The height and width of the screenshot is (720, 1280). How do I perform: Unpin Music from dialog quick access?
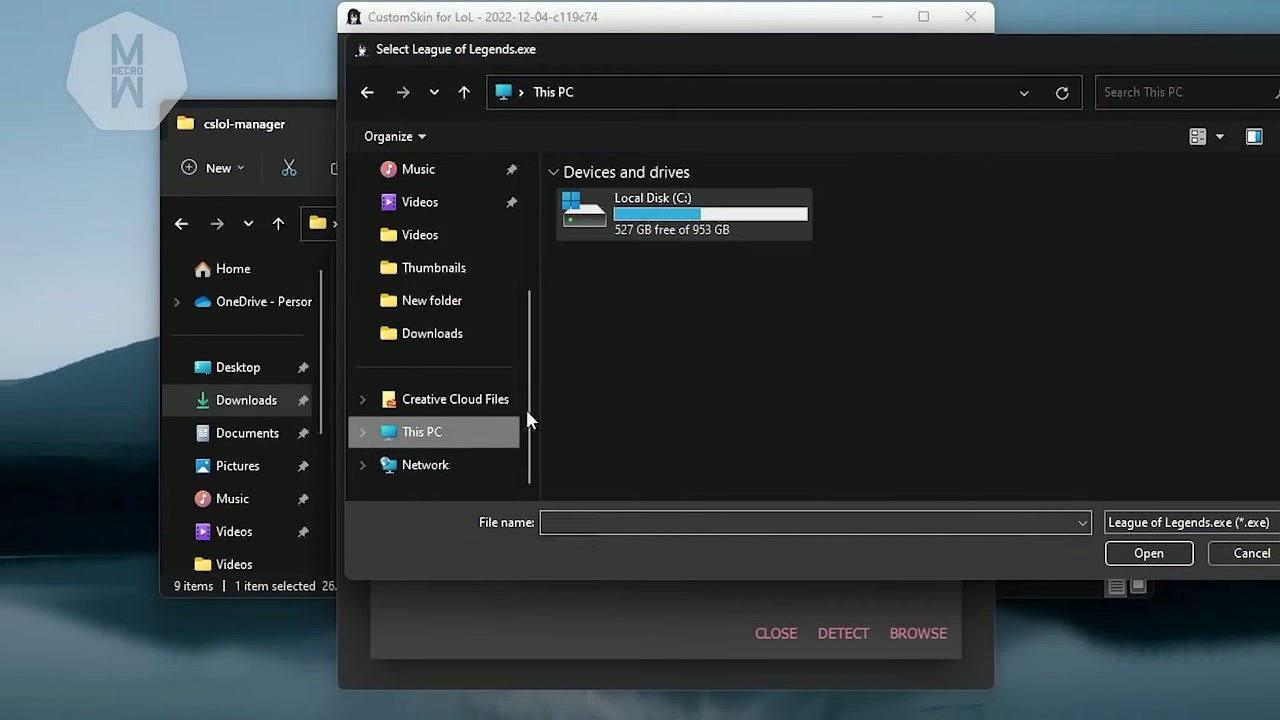(511, 169)
